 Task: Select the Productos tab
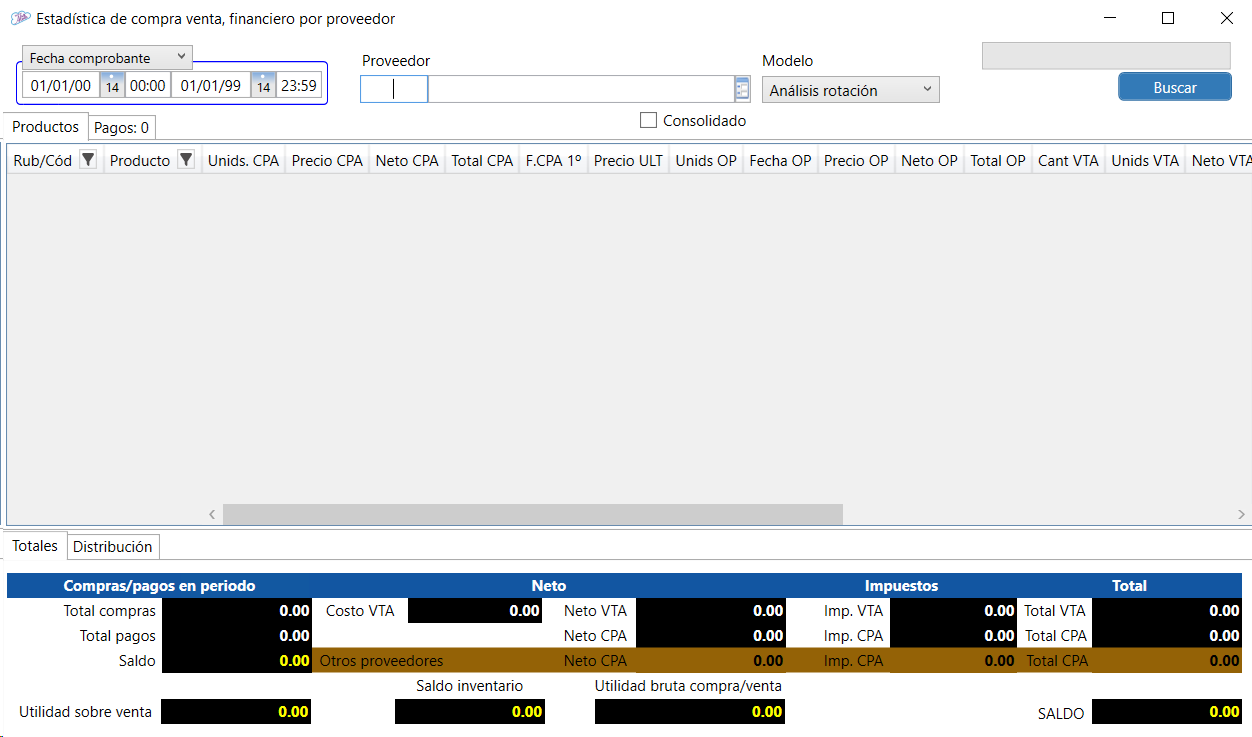pos(45,127)
